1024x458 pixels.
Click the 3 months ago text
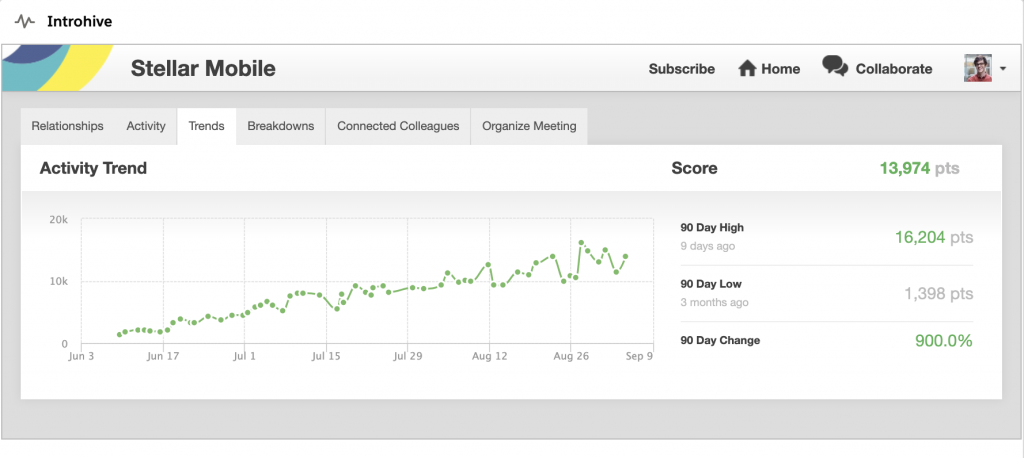tap(714, 303)
